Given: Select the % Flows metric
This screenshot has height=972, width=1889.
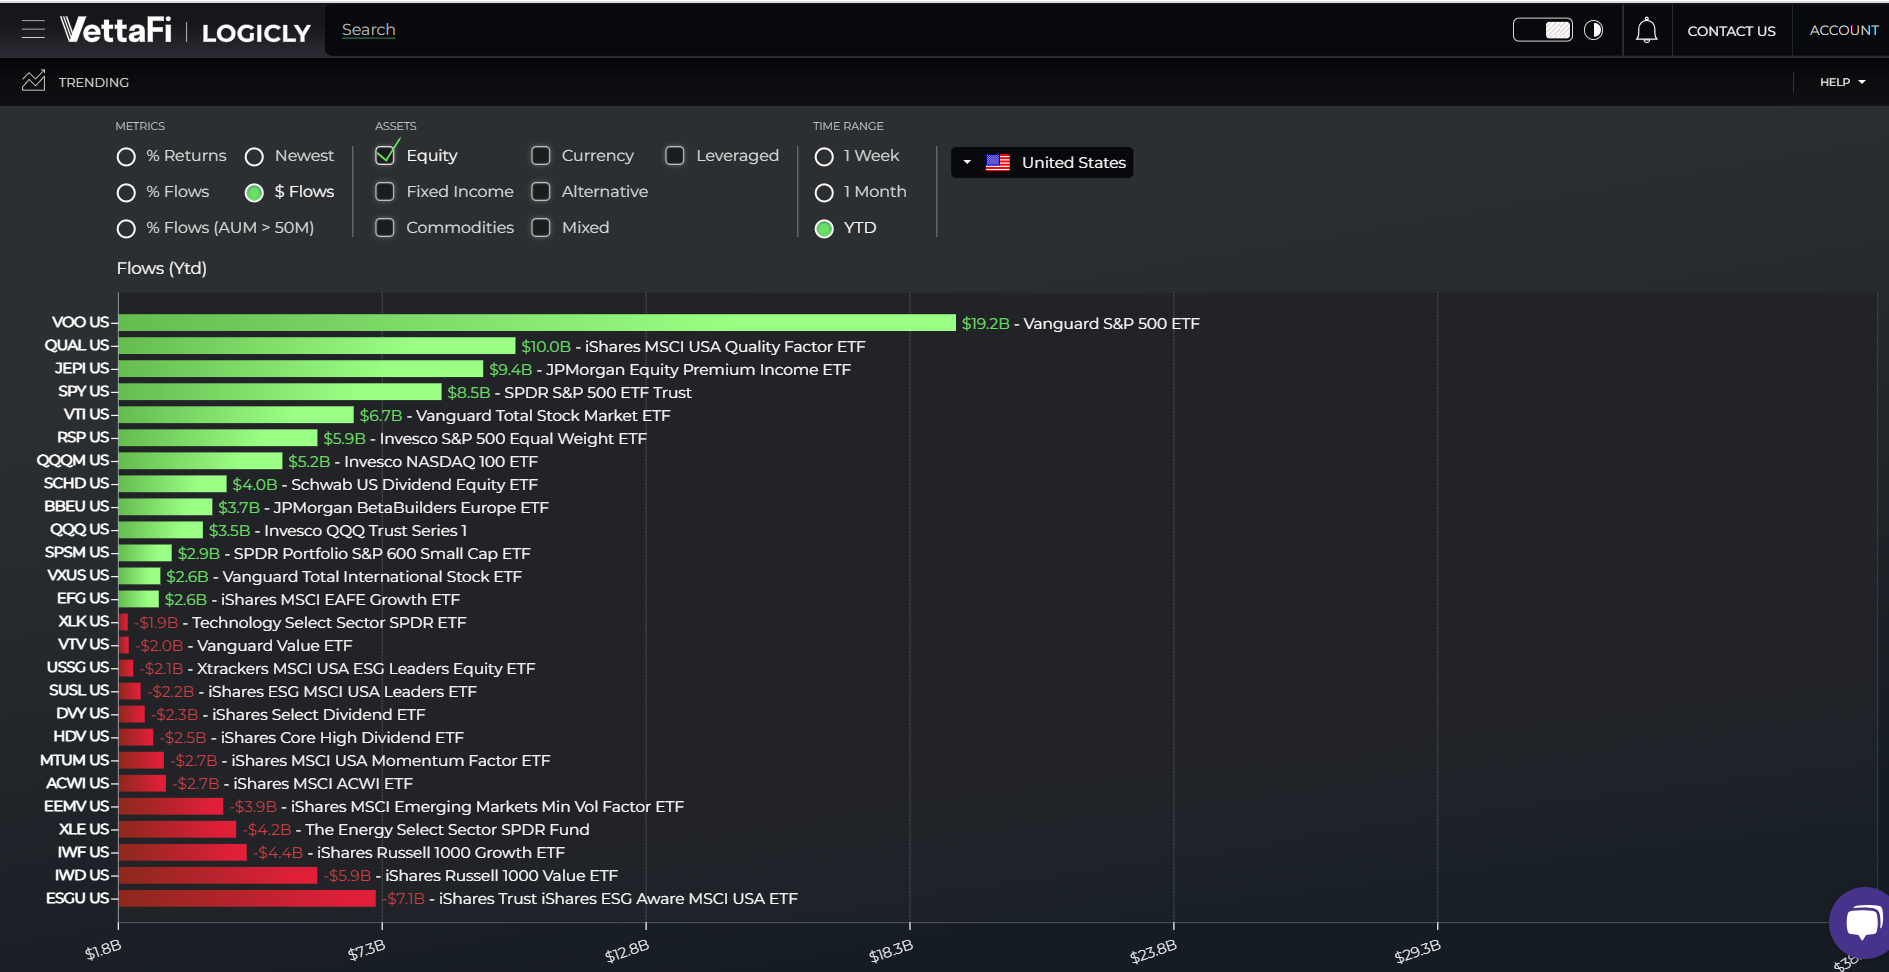Looking at the screenshot, I should [x=126, y=192].
